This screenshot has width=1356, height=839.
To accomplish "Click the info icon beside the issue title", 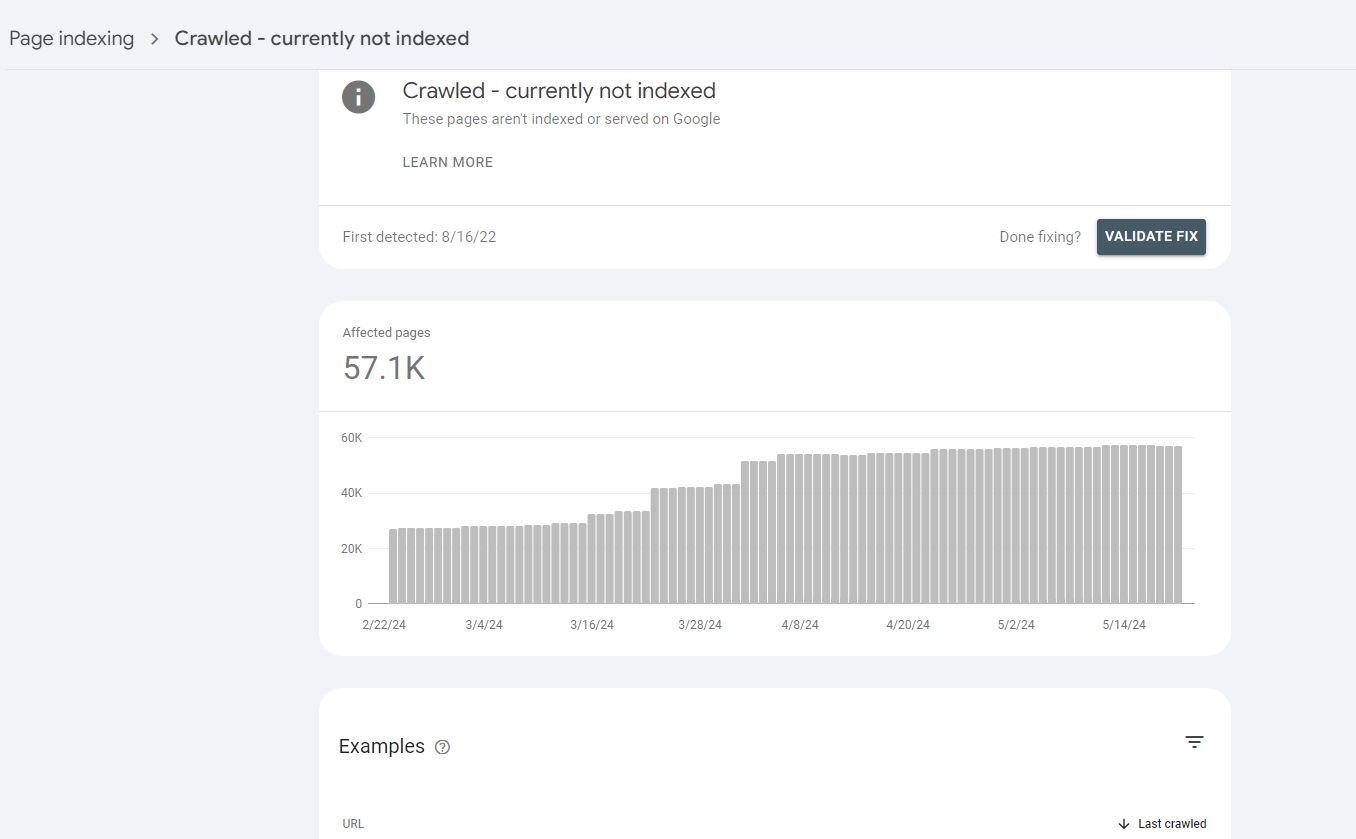I will tap(358, 97).
